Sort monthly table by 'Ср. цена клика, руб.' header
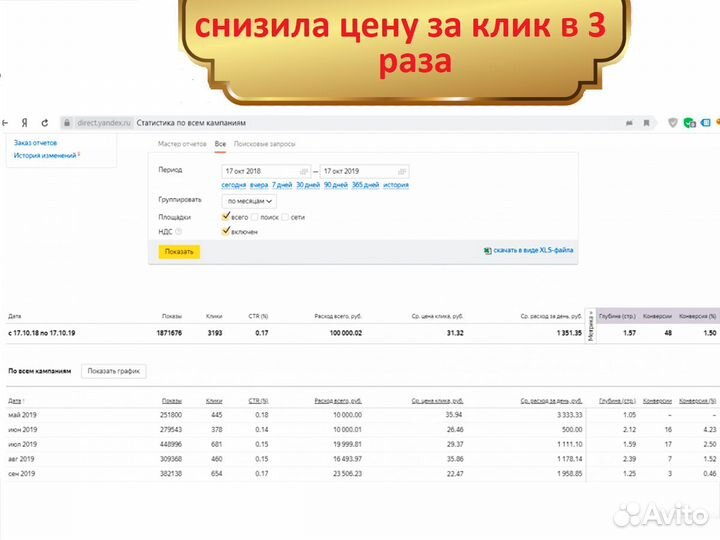Viewport: 720px width, 540px height. (x=437, y=401)
